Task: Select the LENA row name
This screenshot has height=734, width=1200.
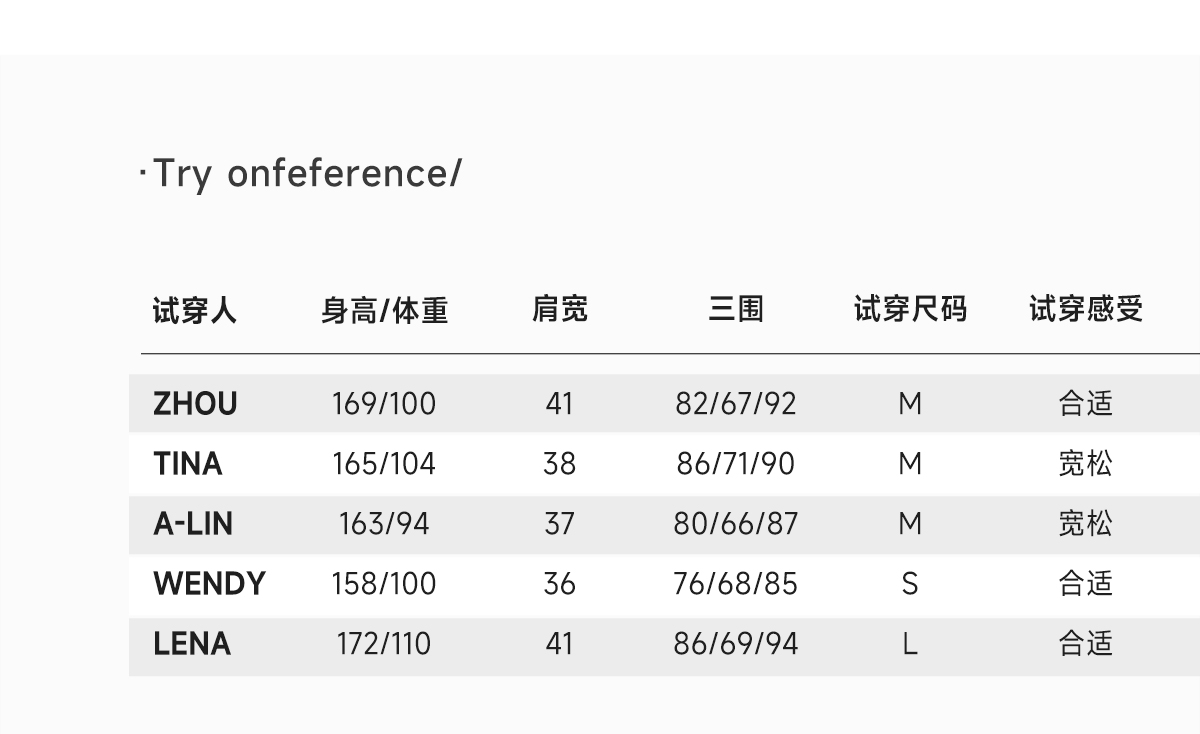Action: [192, 644]
